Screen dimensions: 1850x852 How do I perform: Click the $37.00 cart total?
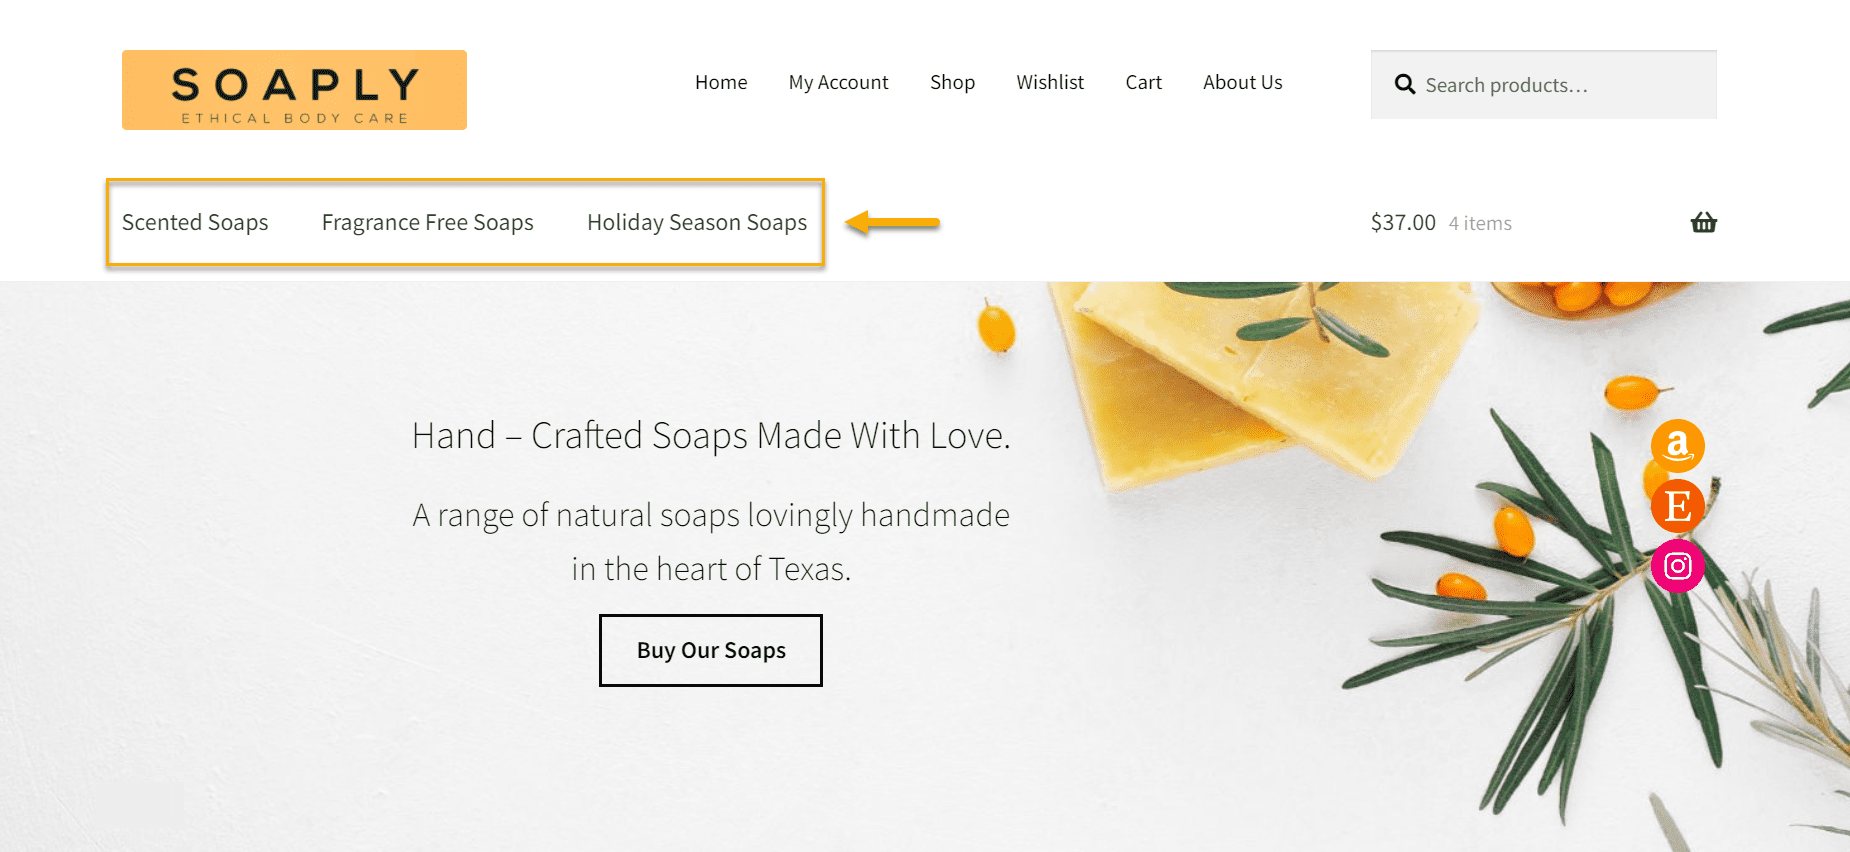point(1403,223)
